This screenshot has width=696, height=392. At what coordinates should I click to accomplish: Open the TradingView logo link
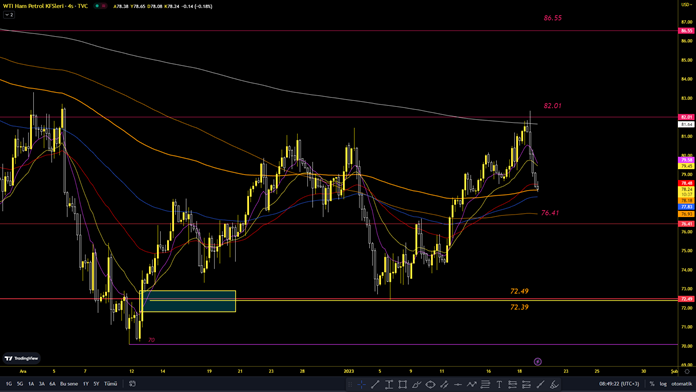[21, 358]
